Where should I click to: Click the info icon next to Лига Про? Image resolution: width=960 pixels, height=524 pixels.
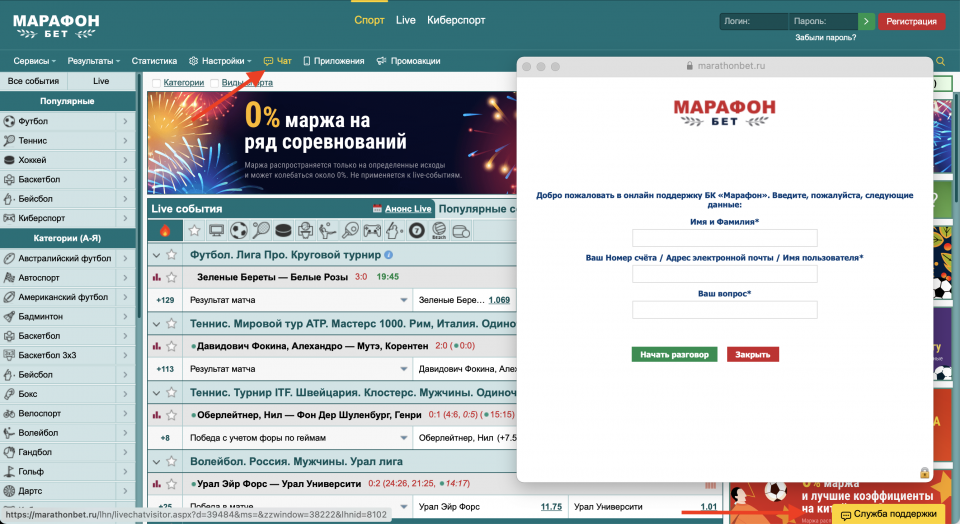pyautogui.click(x=388, y=255)
